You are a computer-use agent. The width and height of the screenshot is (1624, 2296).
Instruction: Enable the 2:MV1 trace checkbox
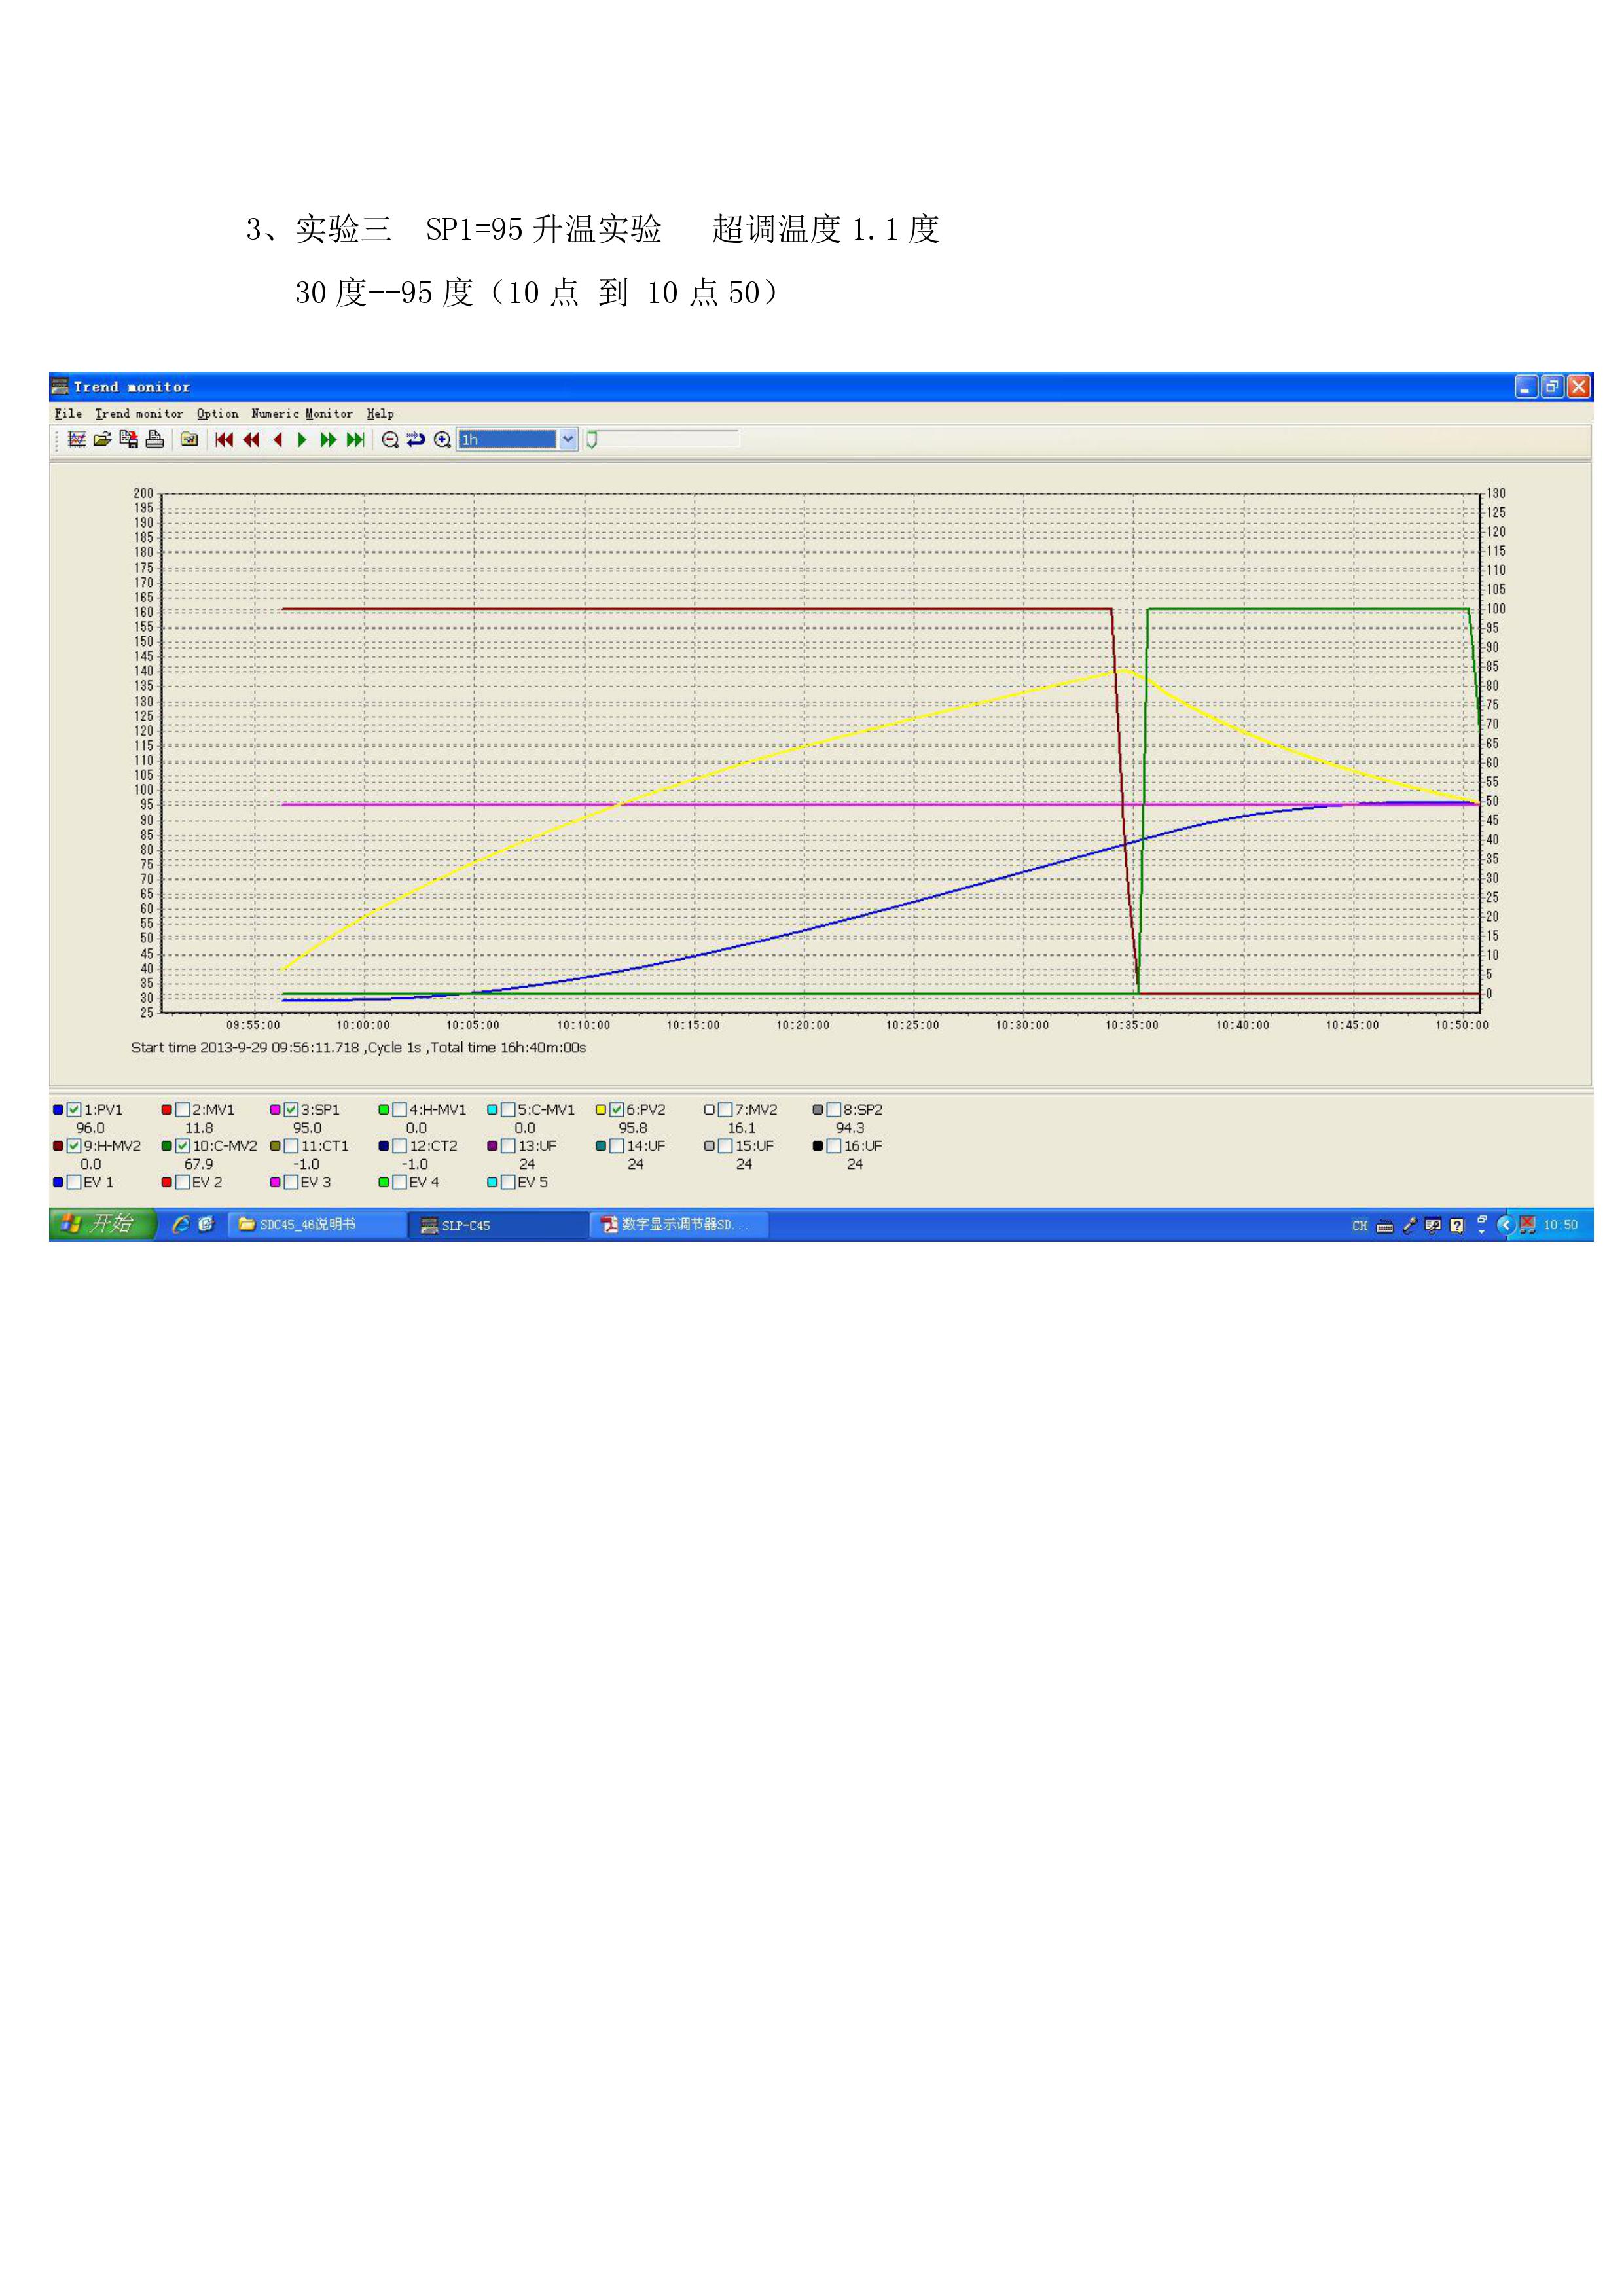pyautogui.click(x=182, y=1110)
